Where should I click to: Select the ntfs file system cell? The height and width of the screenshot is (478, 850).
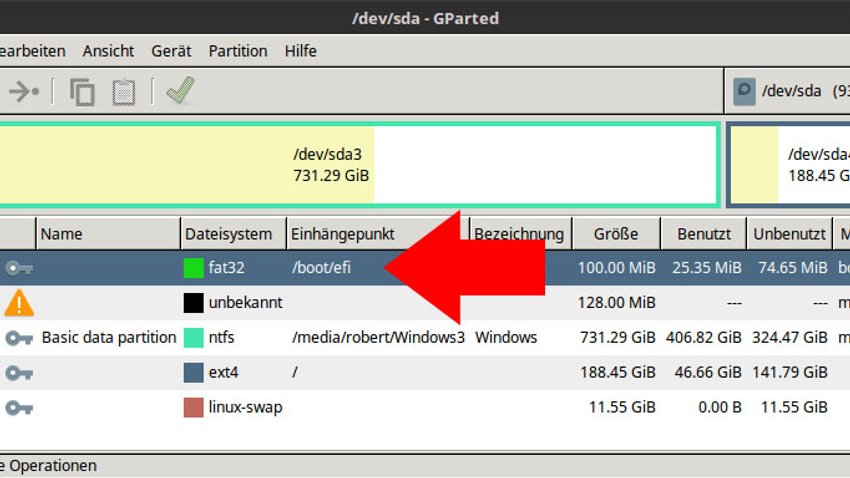(x=222, y=338)
